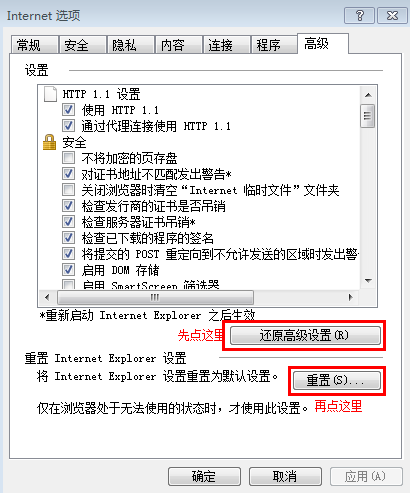Screen dimensions: 410x493
Task: Toggle 启用 DOM 存储 checkbox
Action: pos(68,270)
